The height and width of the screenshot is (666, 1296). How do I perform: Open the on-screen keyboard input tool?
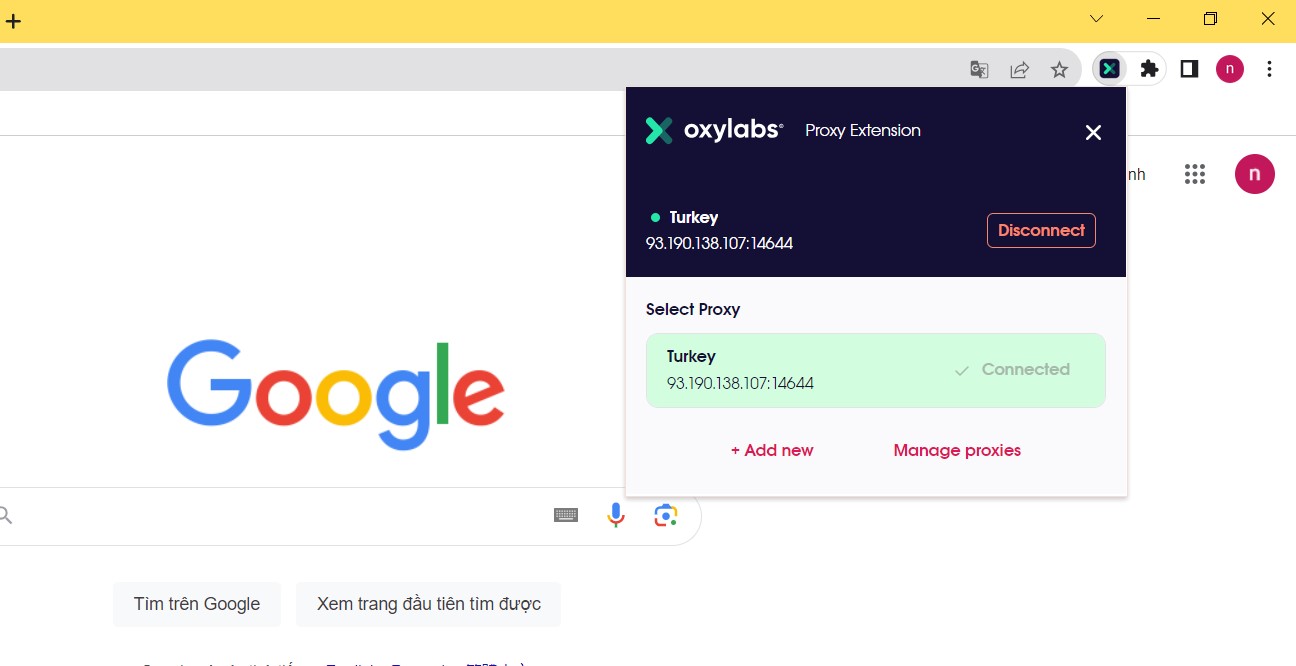566,515
